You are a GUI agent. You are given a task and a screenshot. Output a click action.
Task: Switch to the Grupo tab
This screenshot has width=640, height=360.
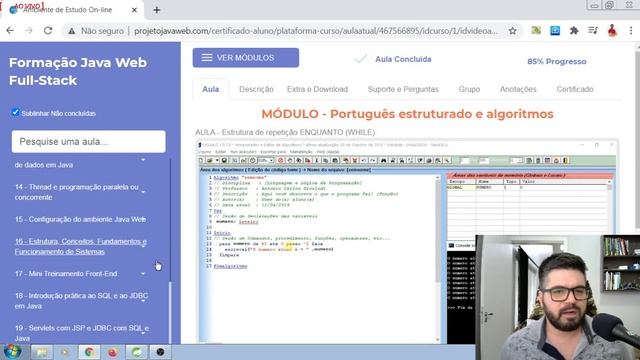tap(469, 89)
